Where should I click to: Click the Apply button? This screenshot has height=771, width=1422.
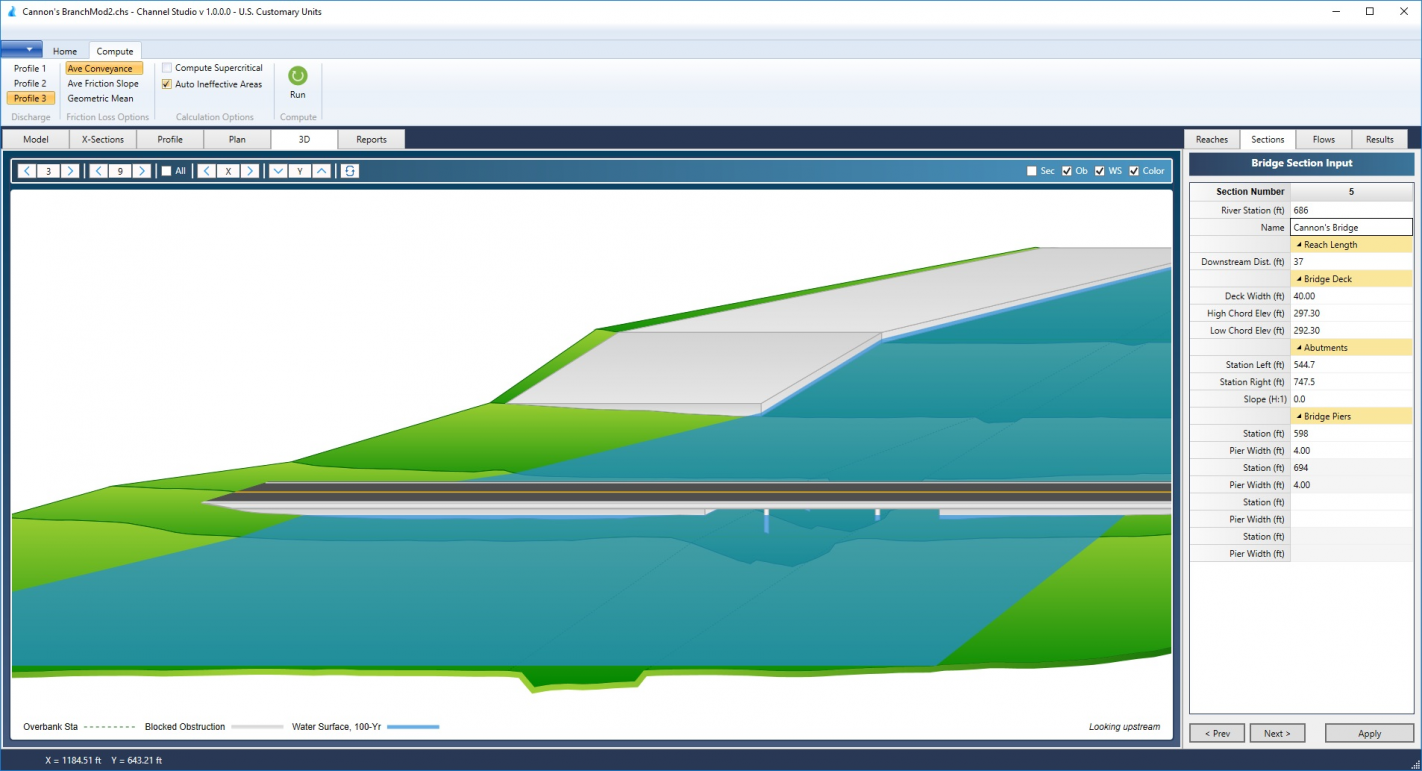point(1369,733)
